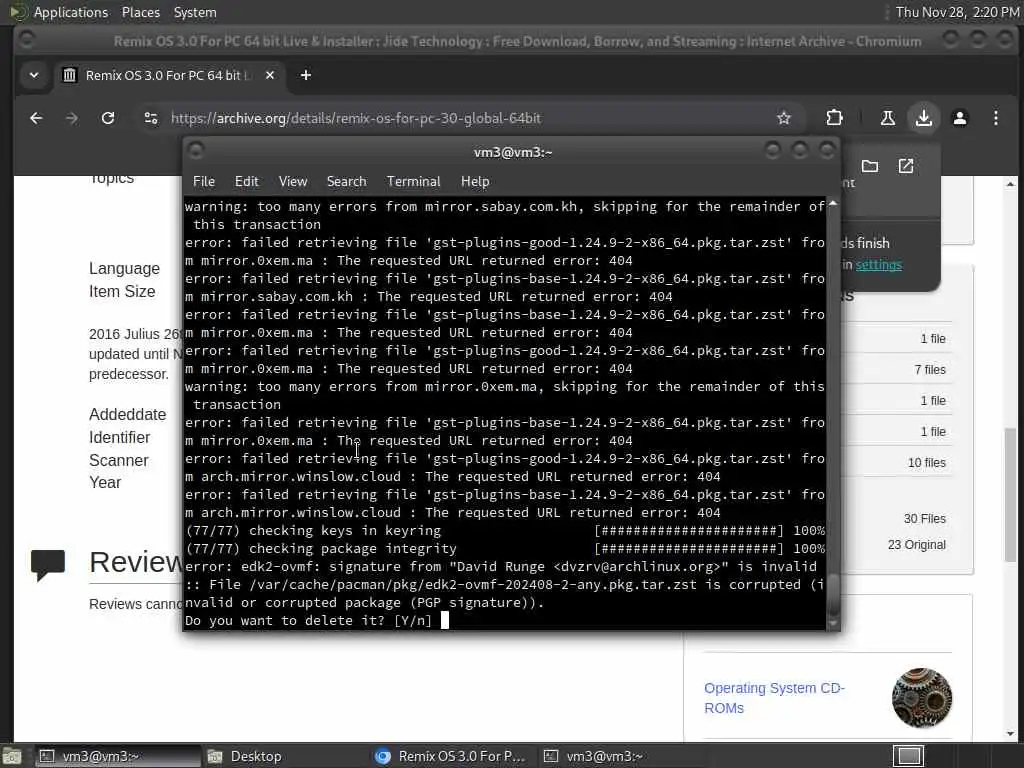This screenshot has height=768, width=1024.
Task: Click the 'Year' metadata label
Action: [x=105, y=482]
